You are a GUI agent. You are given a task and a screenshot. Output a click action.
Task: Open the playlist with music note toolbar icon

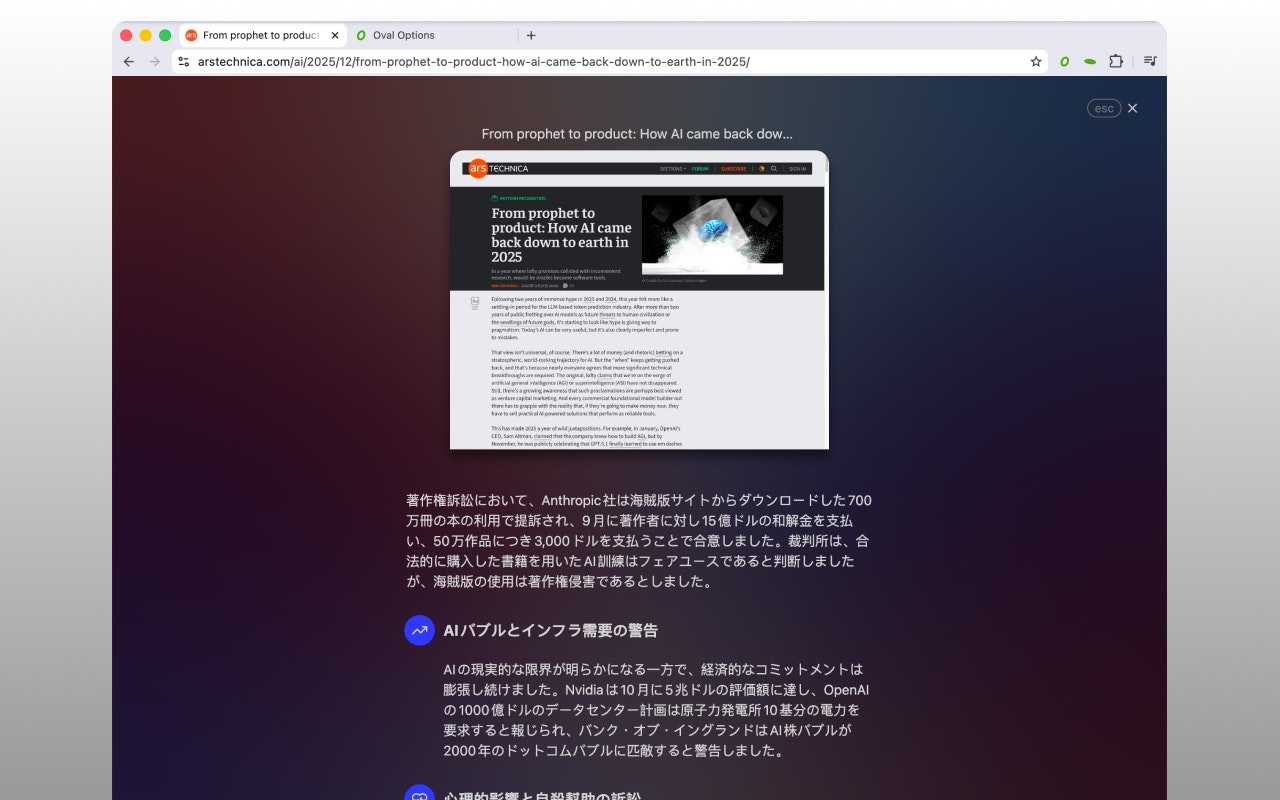(1150, 61)
